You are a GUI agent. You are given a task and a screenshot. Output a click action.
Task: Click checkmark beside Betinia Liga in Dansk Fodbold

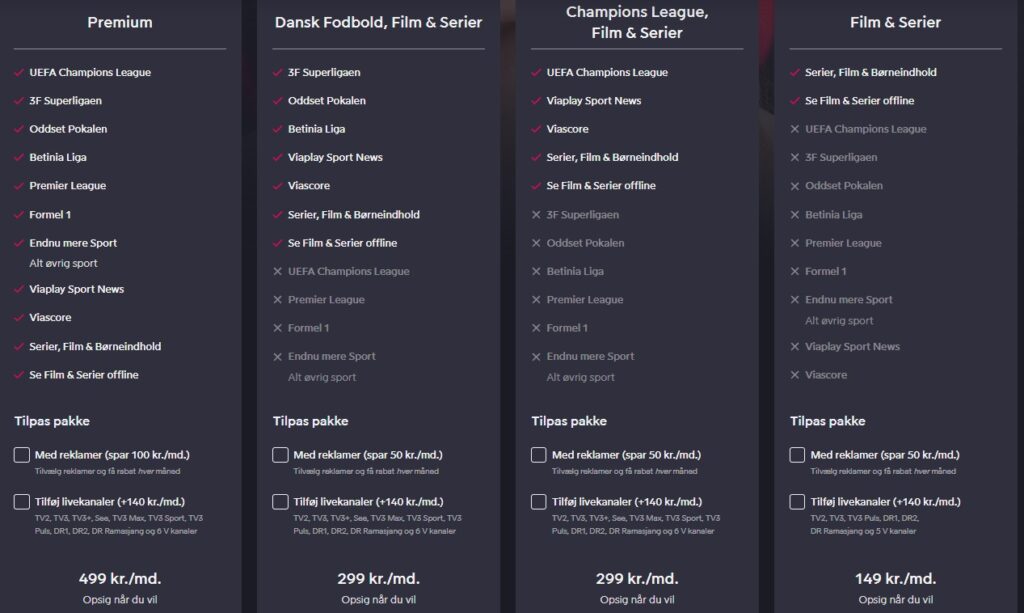pyautogui.click(x=278, y=129)
